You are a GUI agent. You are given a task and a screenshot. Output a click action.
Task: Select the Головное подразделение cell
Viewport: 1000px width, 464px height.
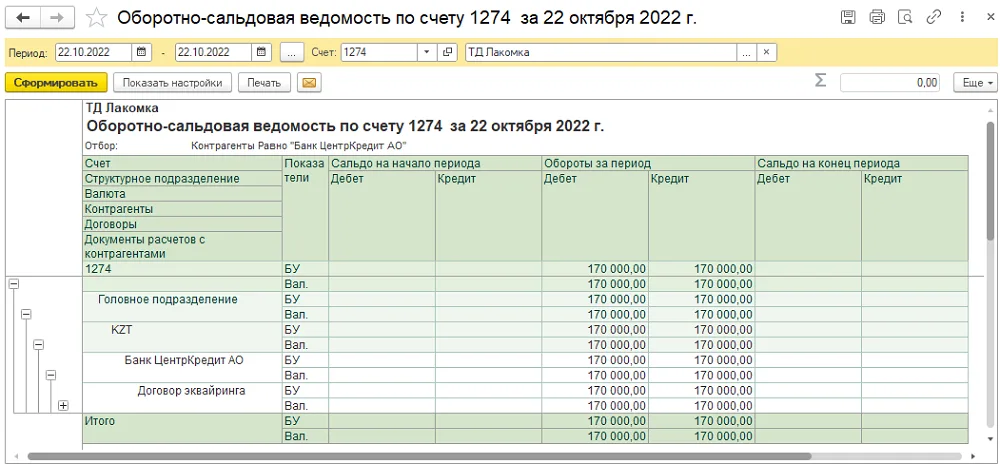coord(182,307)
